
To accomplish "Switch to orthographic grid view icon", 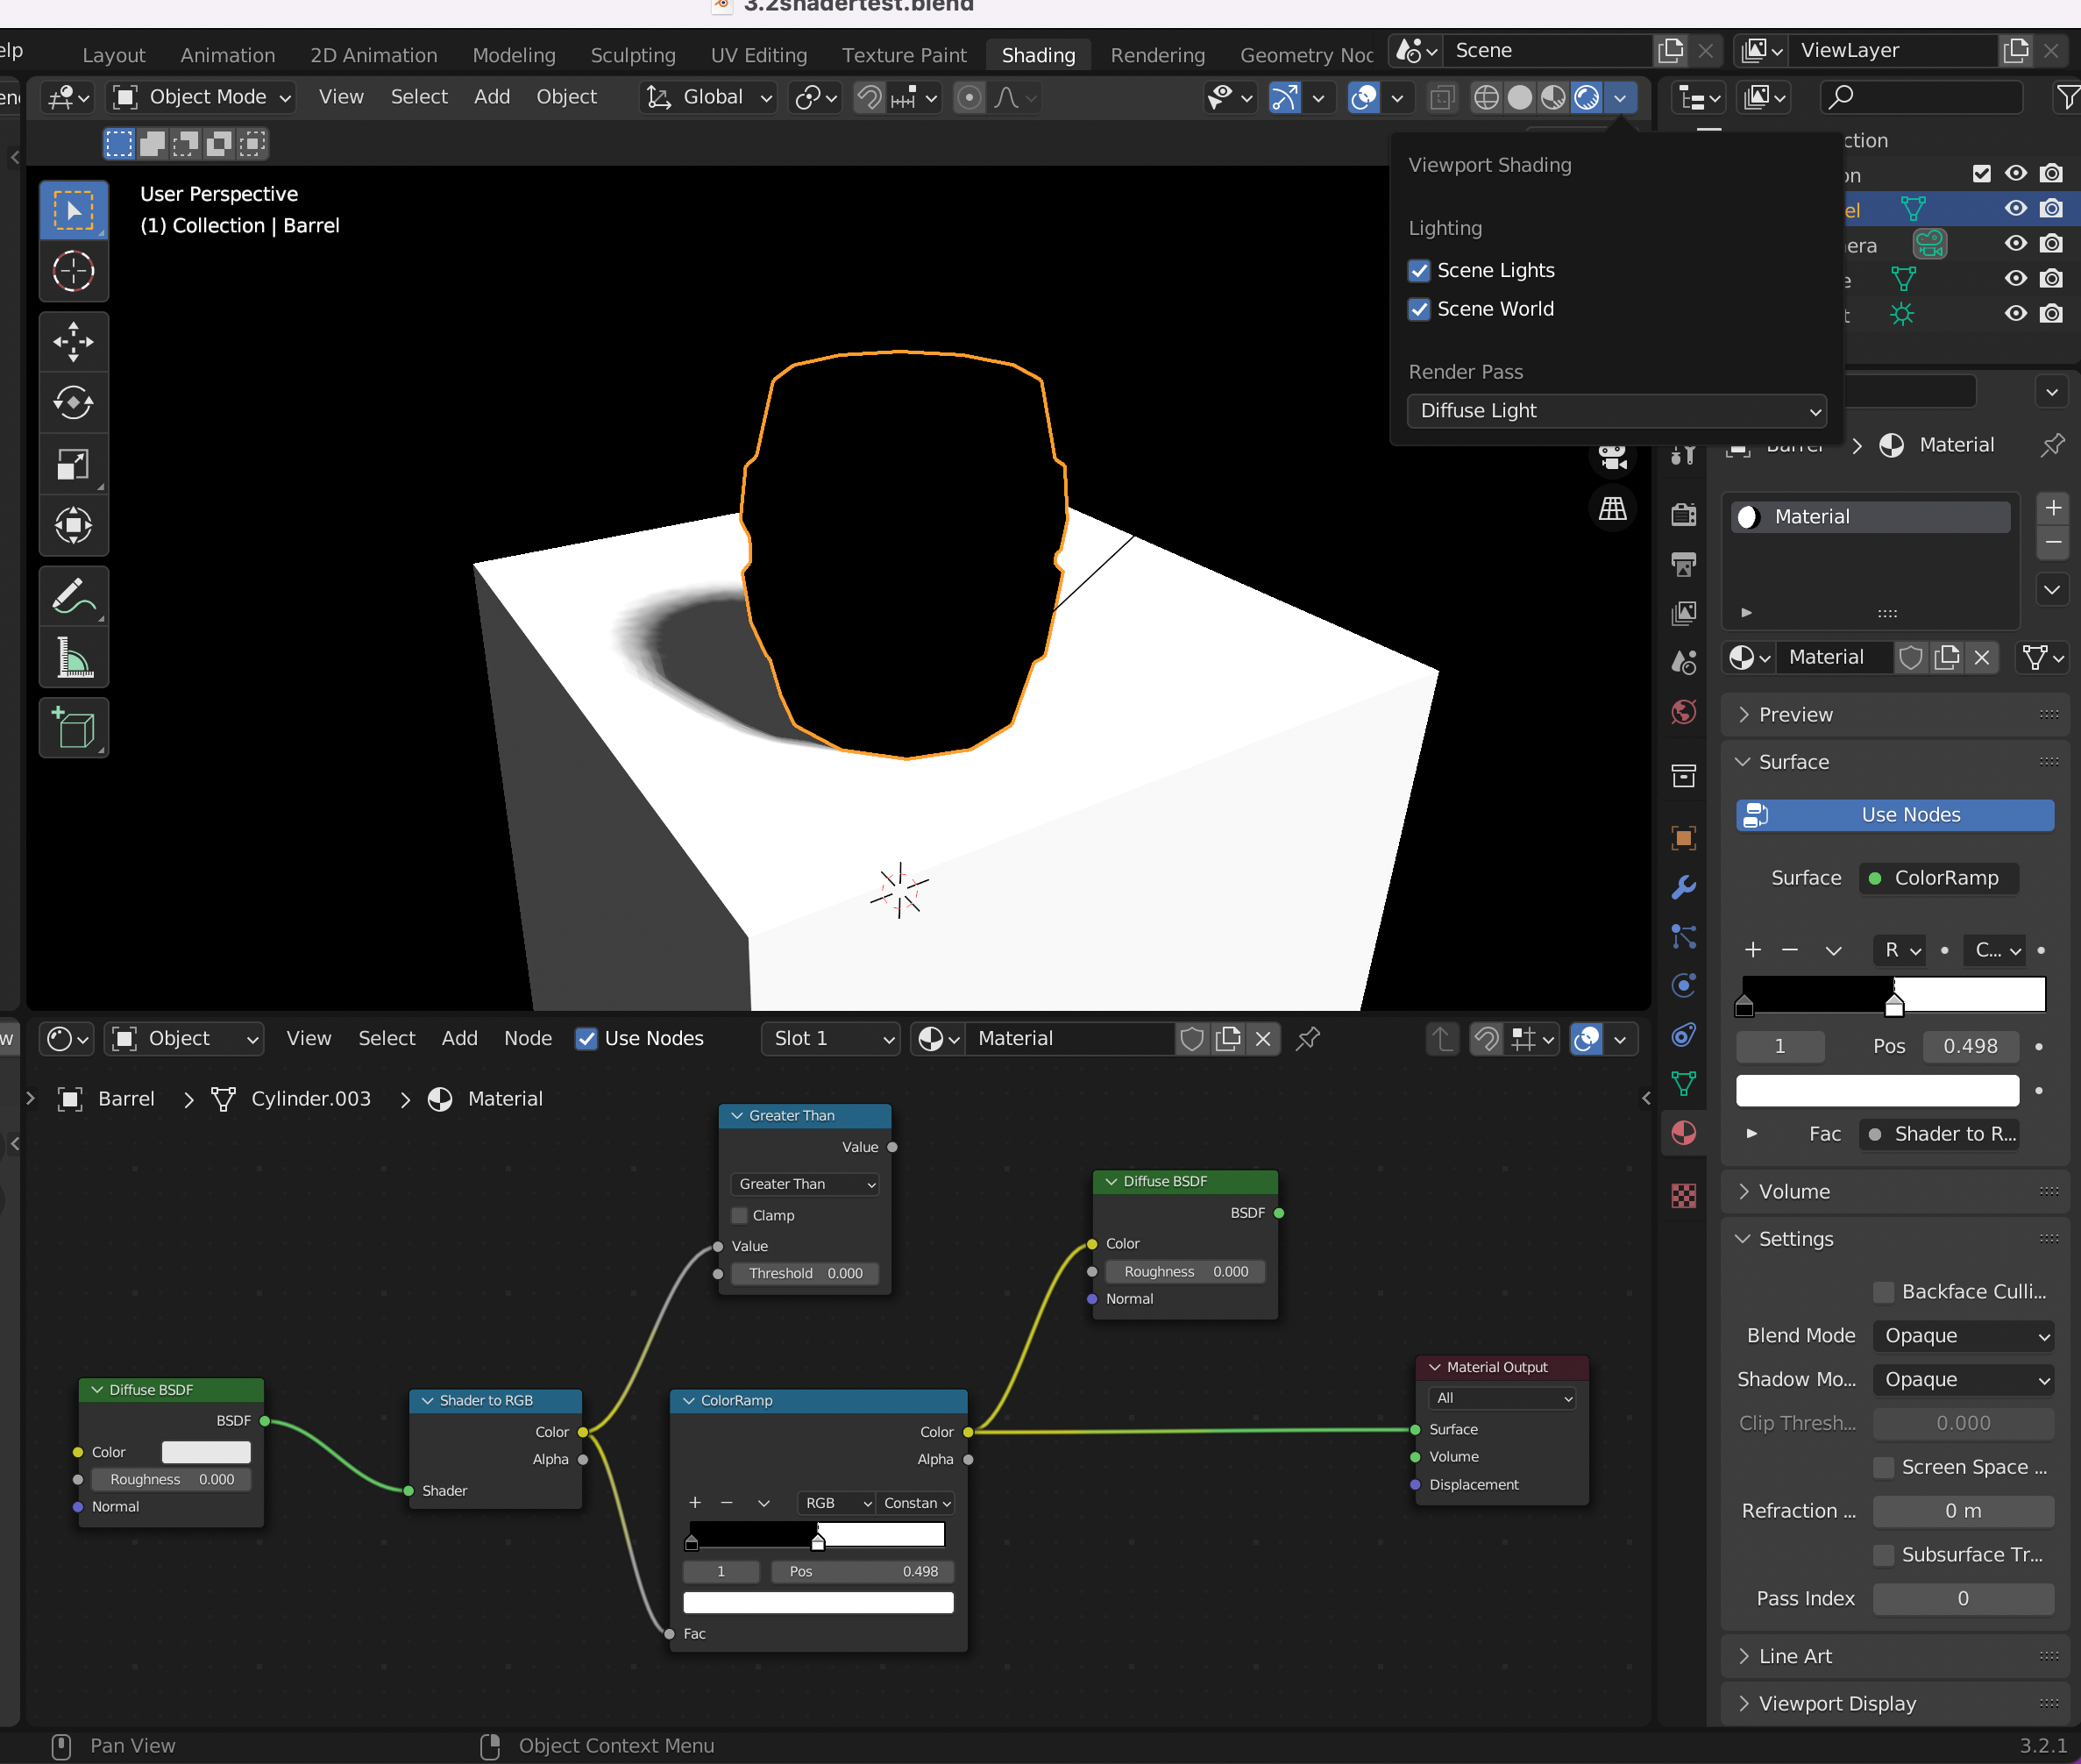I will point(1612,509).
